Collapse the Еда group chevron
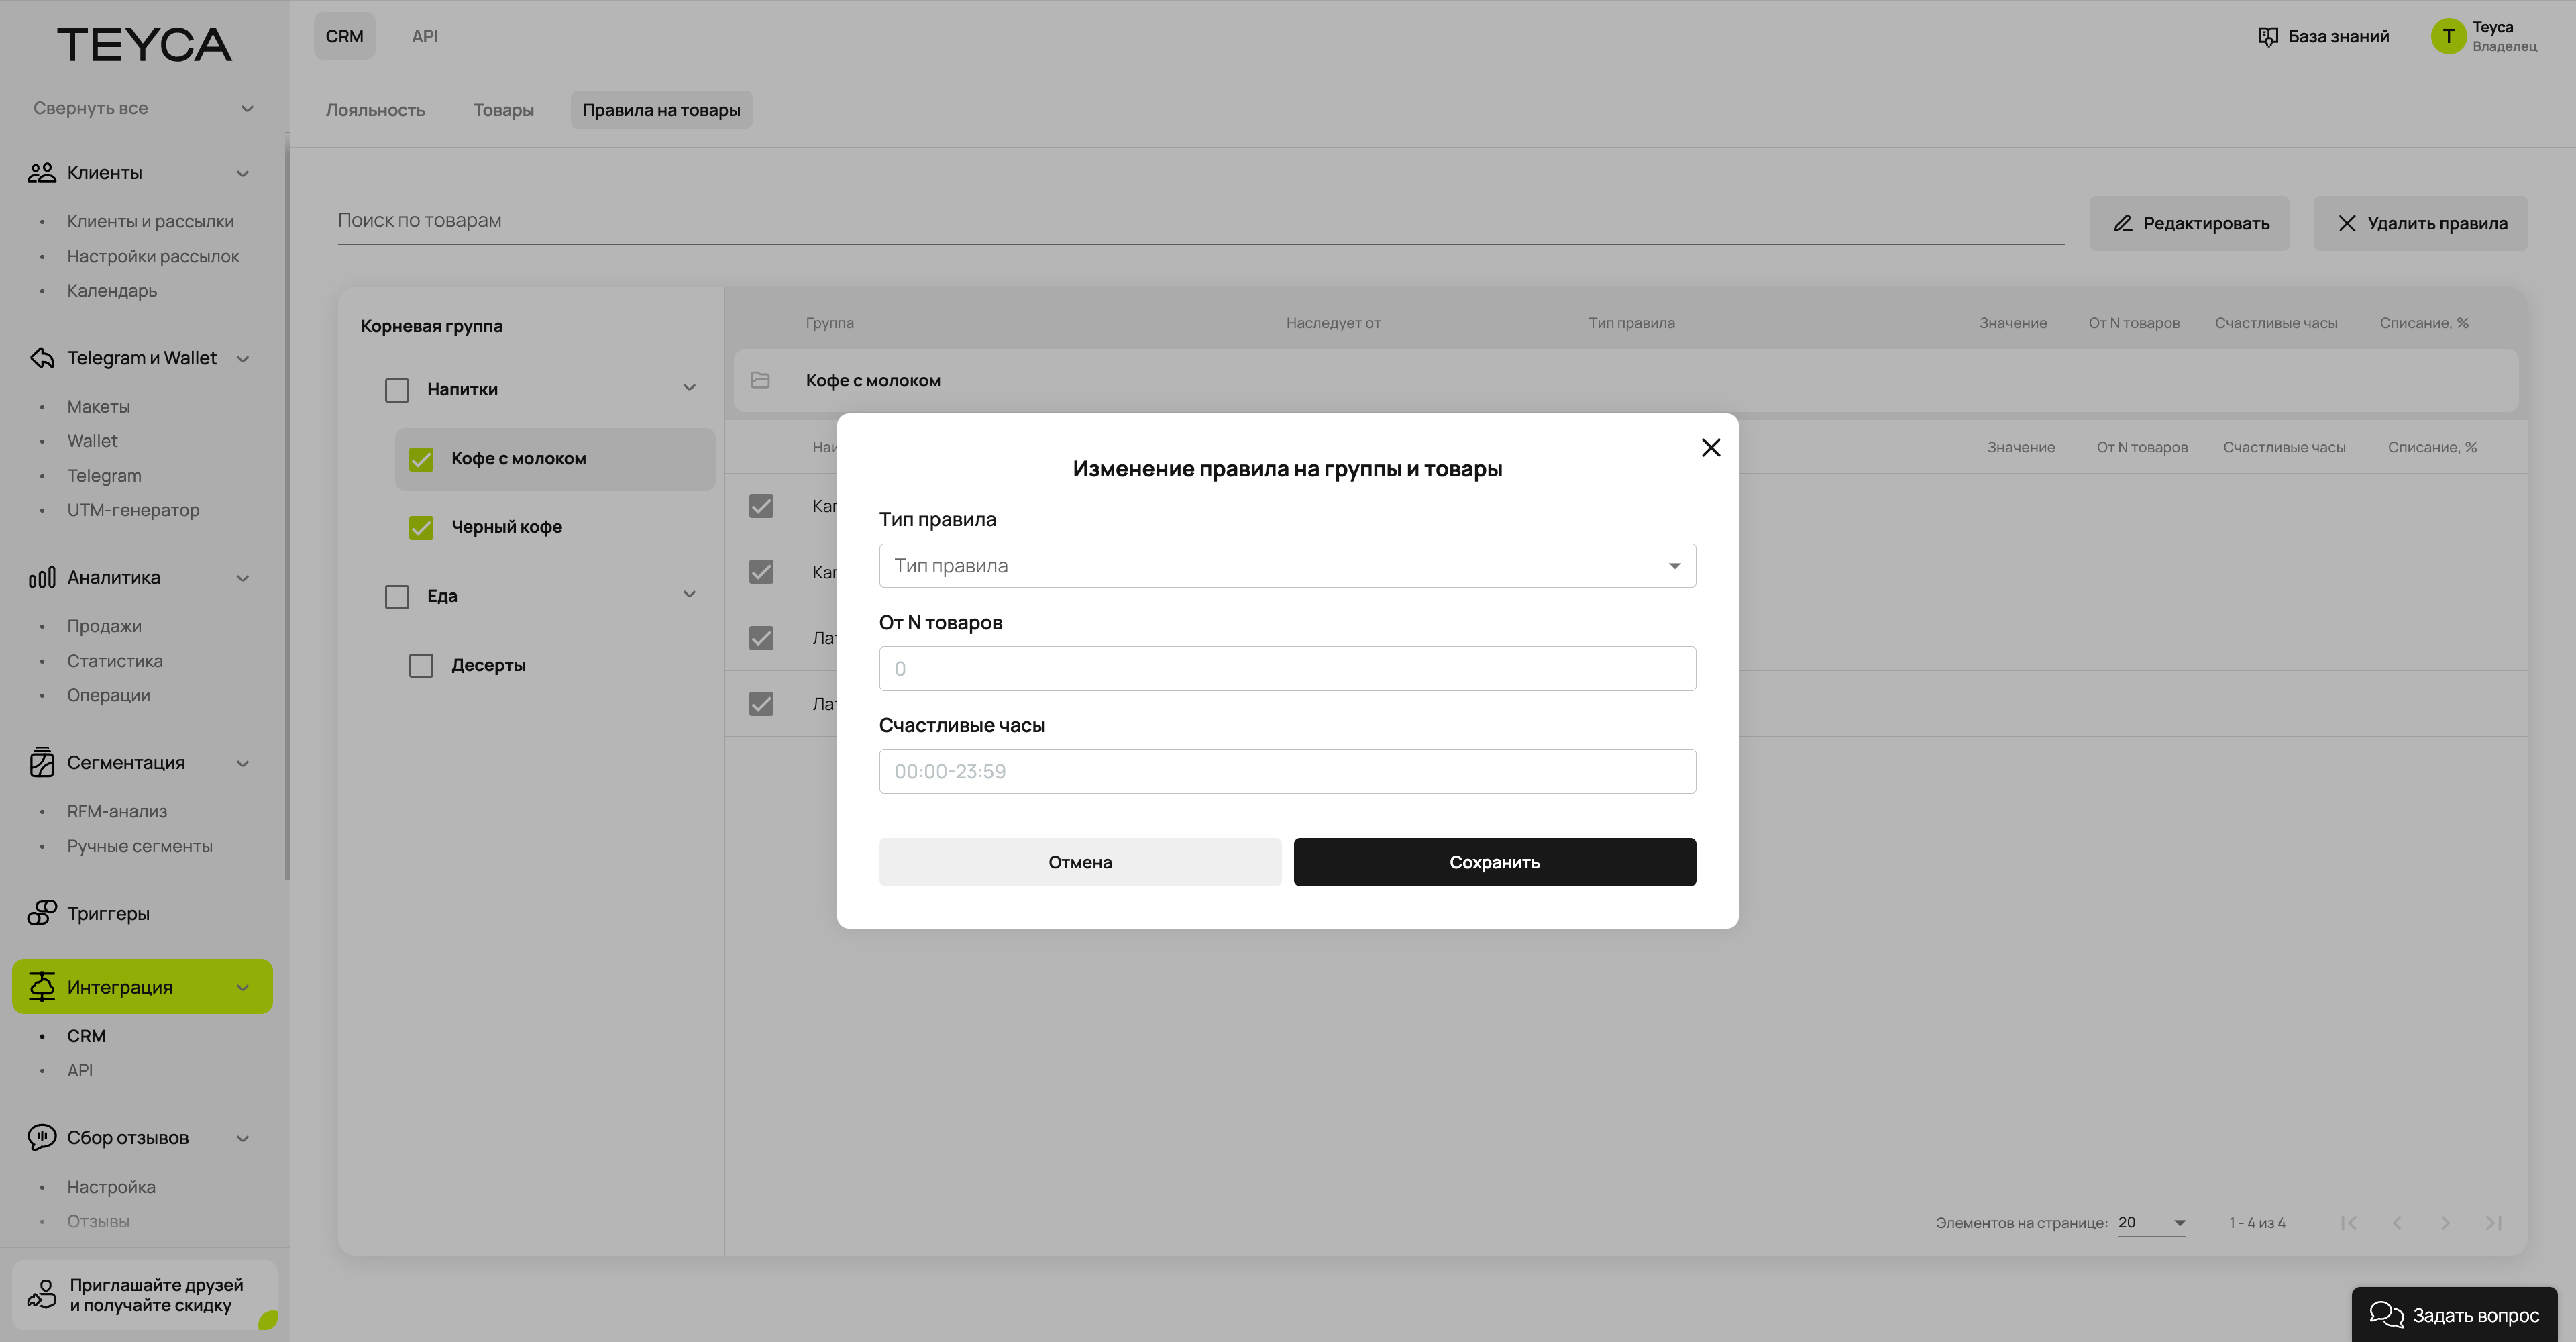This screenshot has height=1342, width=2576. [x=689, y=595]
